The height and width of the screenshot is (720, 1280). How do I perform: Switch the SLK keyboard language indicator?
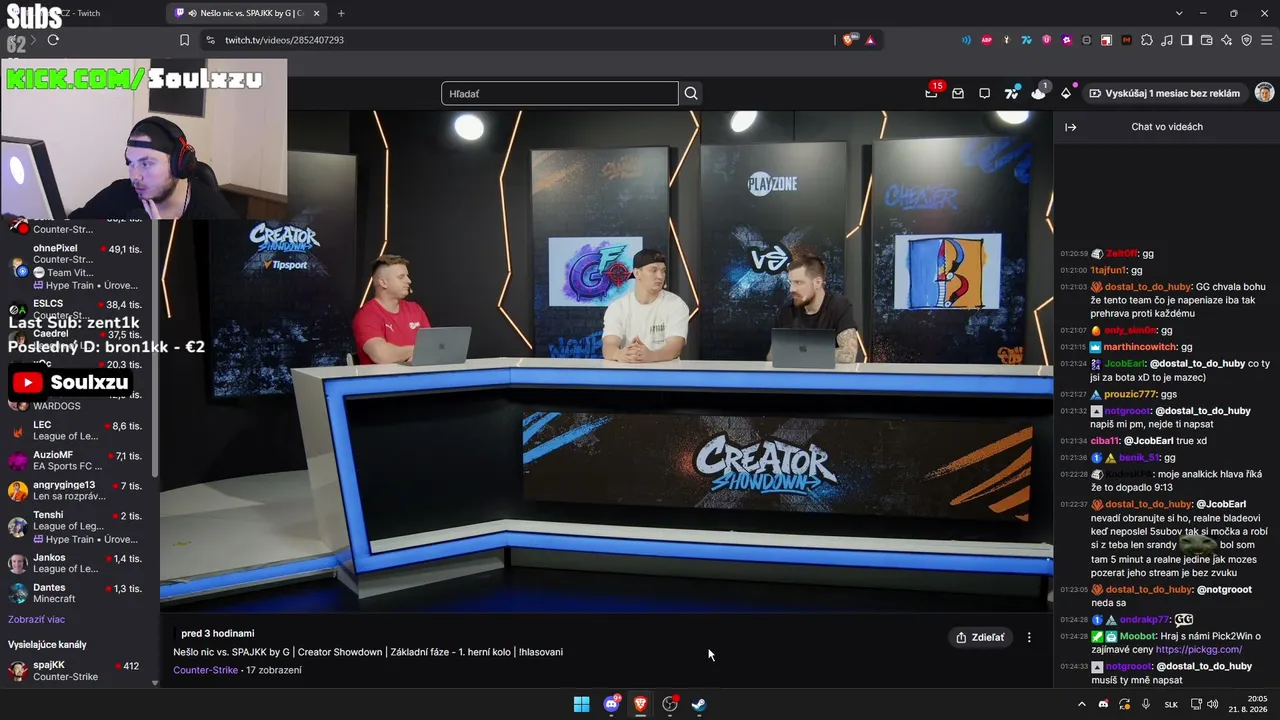tap(1171, 704)
